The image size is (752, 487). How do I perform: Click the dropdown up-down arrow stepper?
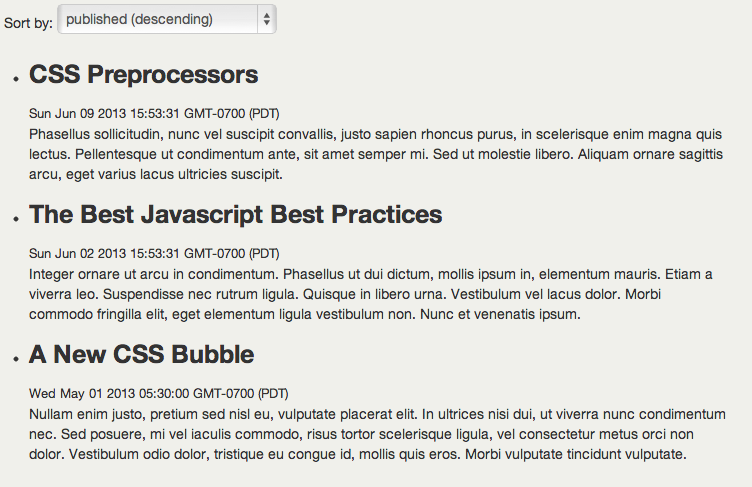(x=267, y=19)
